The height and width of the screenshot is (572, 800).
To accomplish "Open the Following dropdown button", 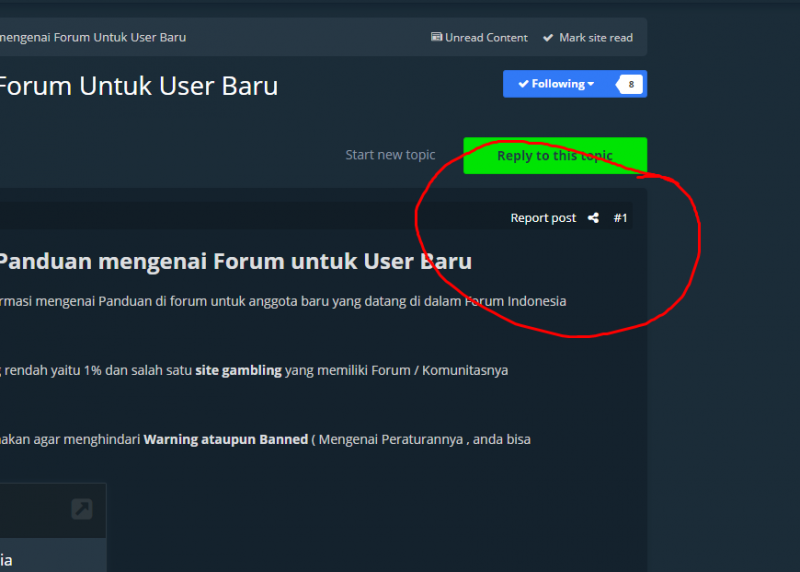I will [x=557, y=84].
